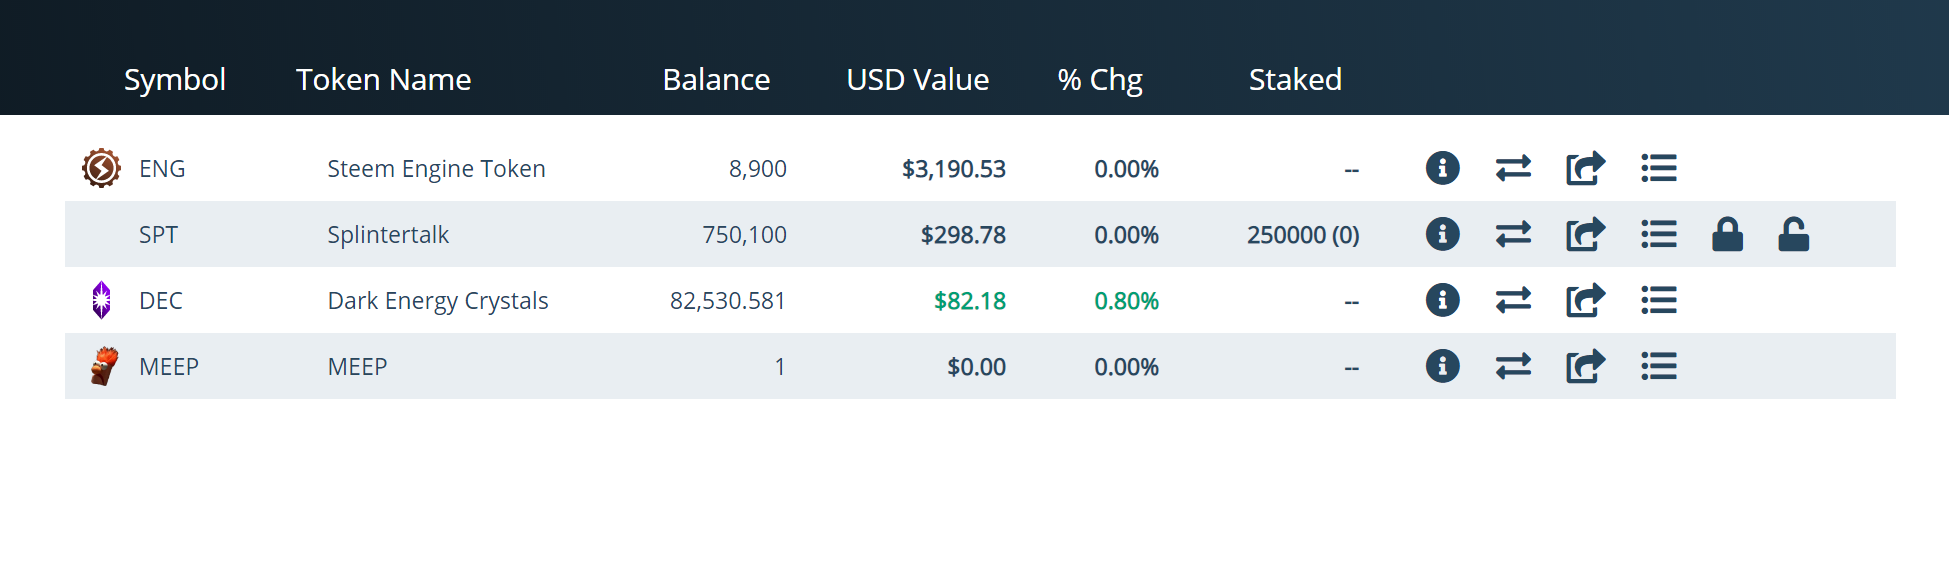This screenshot has height=579, width=1949.
Task: Open transaction history list for DEC
Action: (1658, 300)
